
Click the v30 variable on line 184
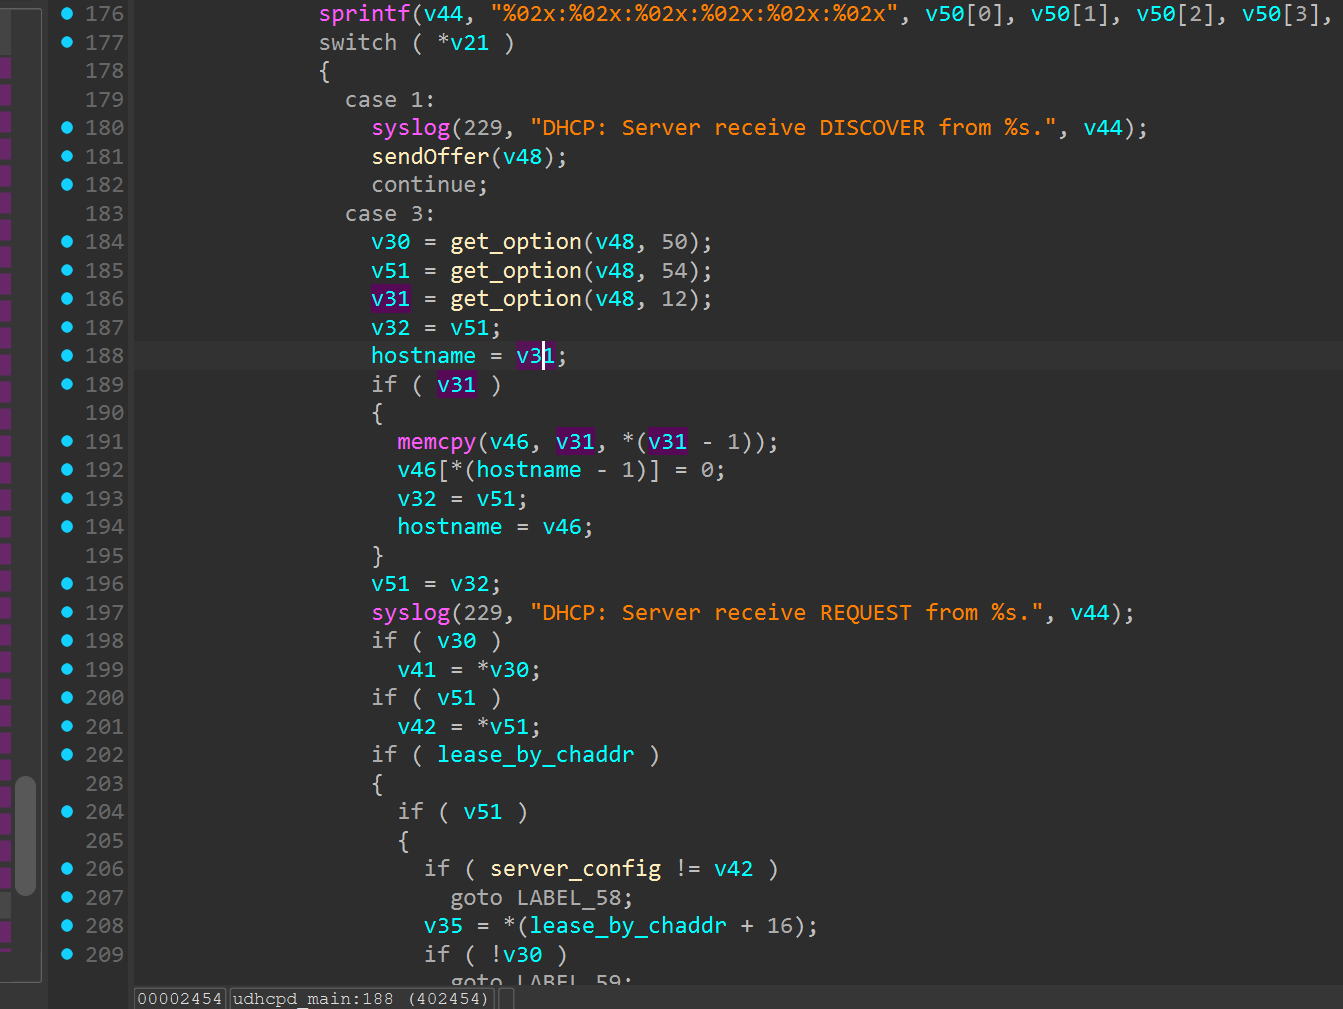pyautogui.click(x=390, y=242)
